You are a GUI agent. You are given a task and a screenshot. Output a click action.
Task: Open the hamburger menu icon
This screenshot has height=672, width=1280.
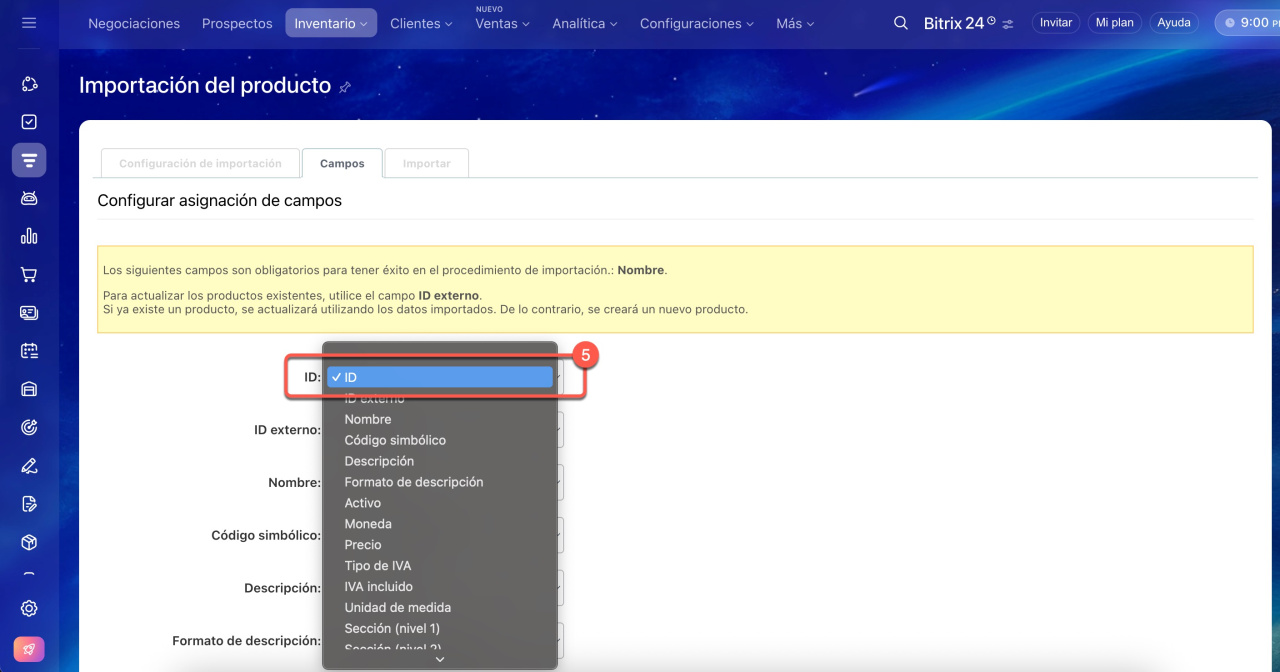(29, 23)
